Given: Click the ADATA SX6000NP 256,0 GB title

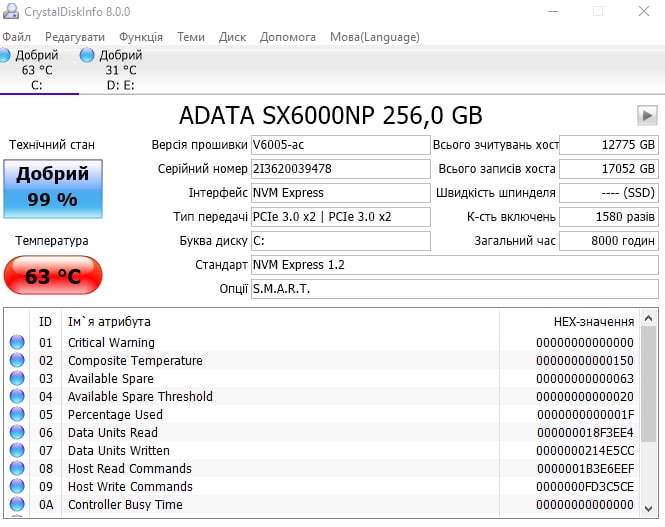Looking at the screenshot, I should point(331,116).
